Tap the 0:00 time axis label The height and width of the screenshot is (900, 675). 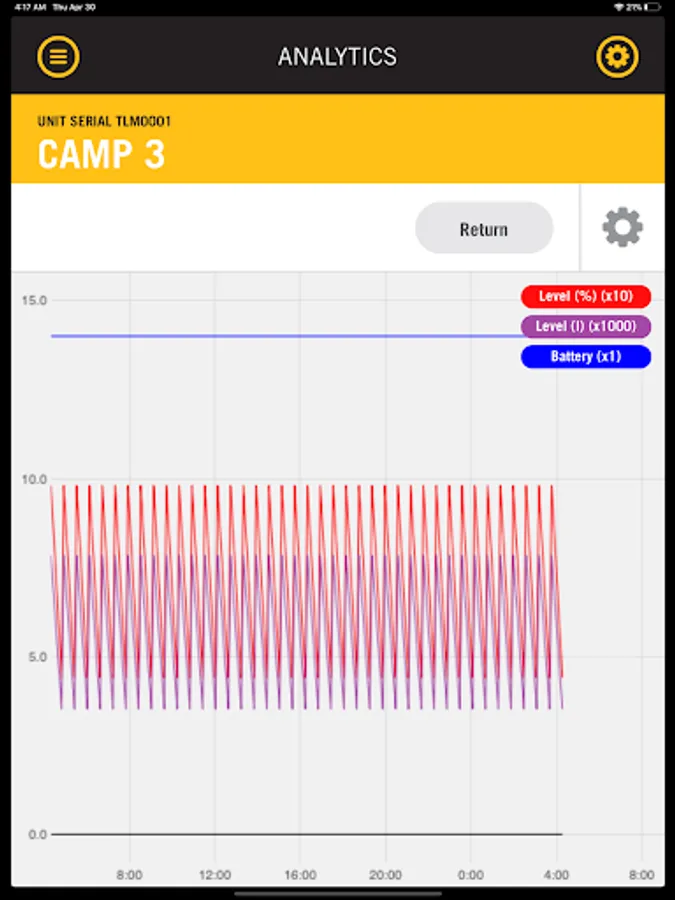pyautogui.click(x=471, y=875)
